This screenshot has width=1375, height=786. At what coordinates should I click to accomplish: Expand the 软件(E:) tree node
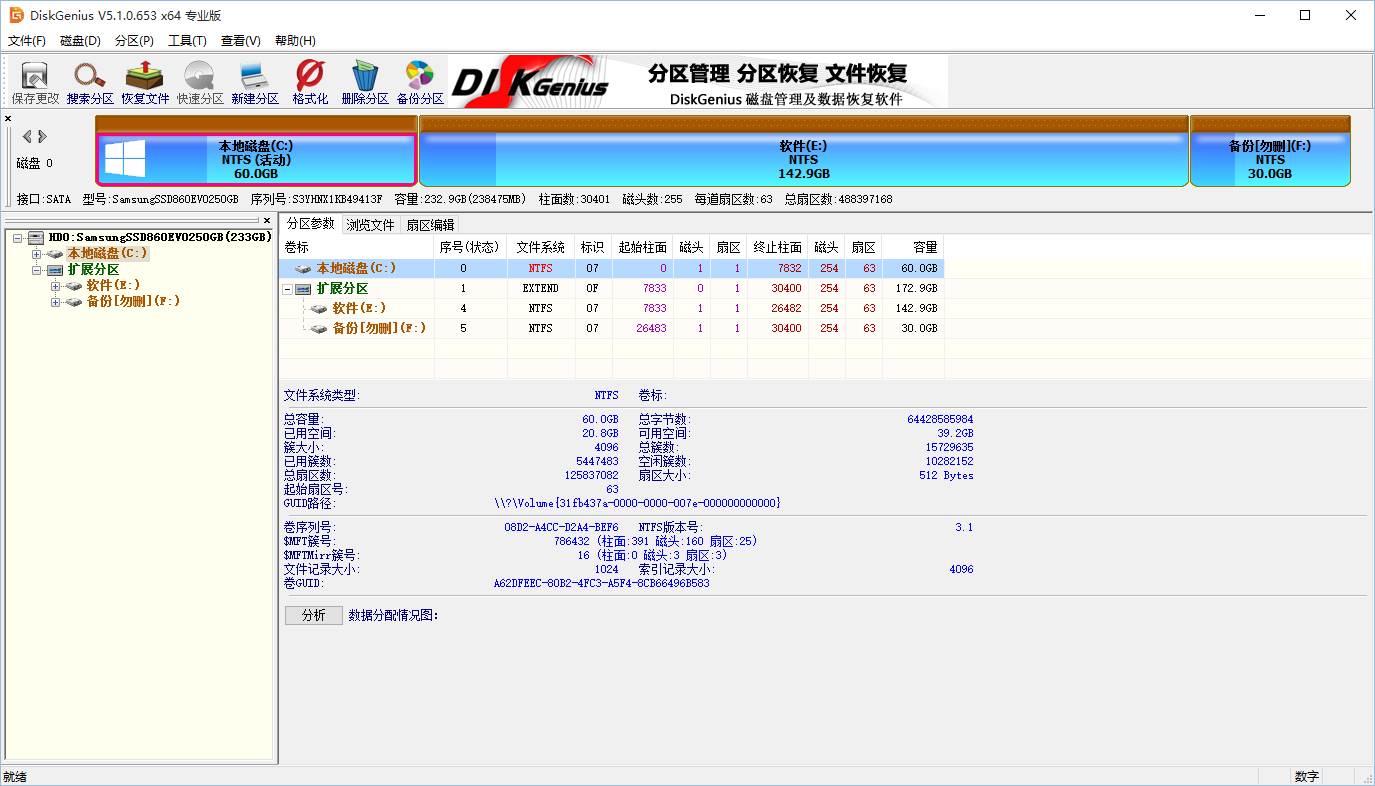point(57,286)
